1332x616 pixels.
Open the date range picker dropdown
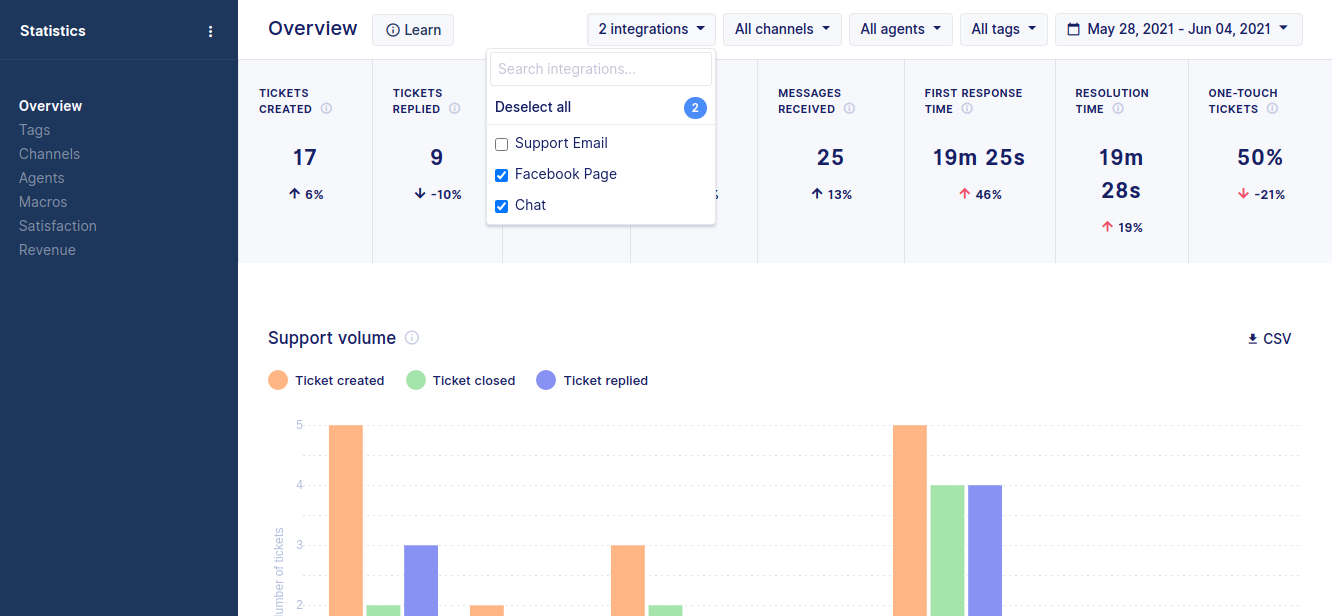pyautogui.click(x=1179, y=29)
